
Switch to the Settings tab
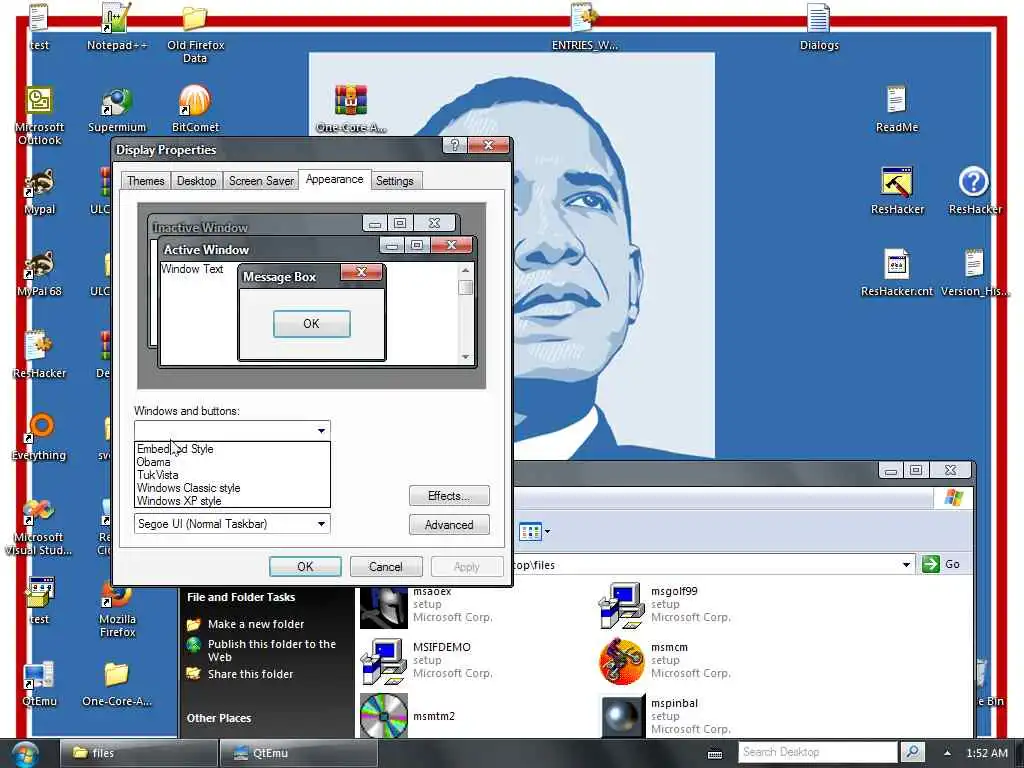point(394,181)
